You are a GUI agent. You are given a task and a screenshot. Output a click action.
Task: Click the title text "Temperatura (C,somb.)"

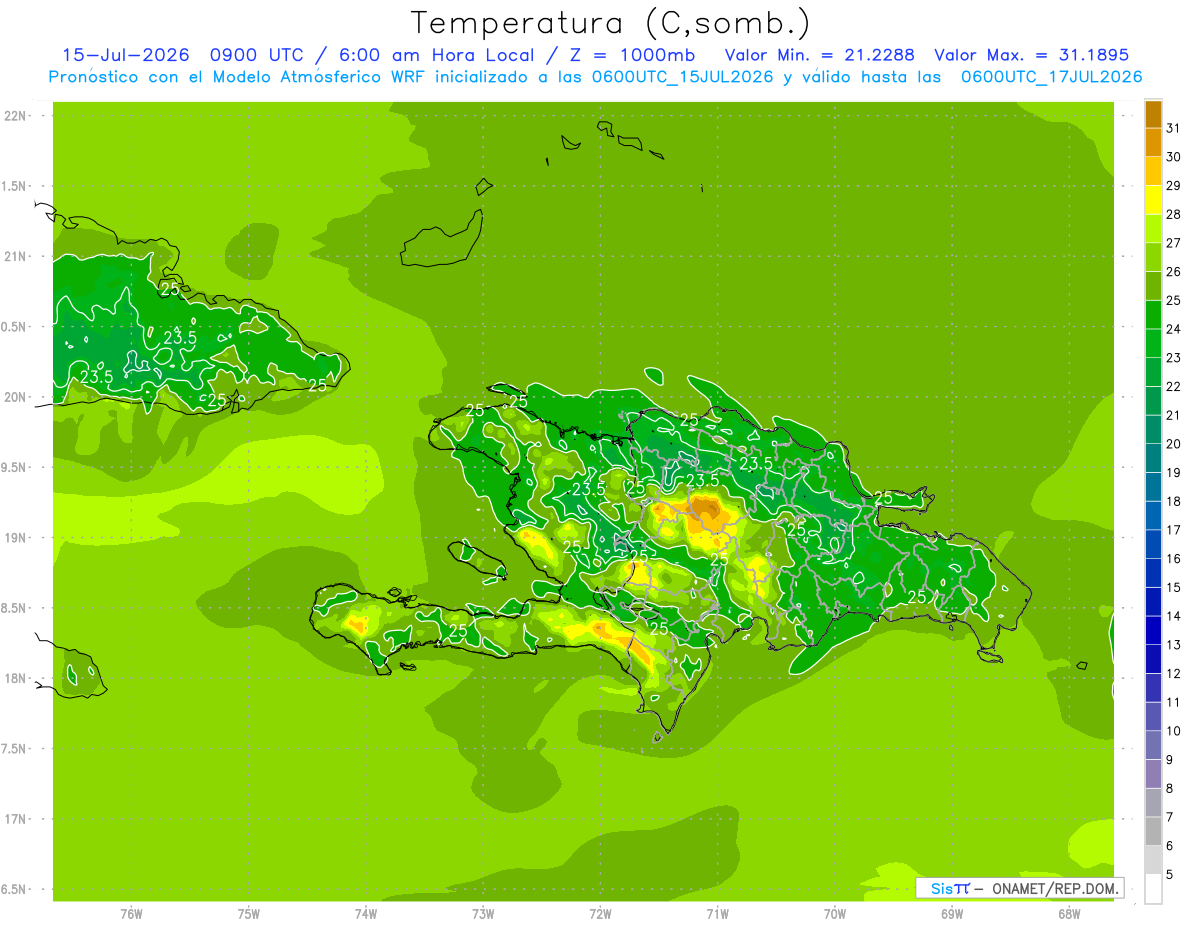(611, 23)
